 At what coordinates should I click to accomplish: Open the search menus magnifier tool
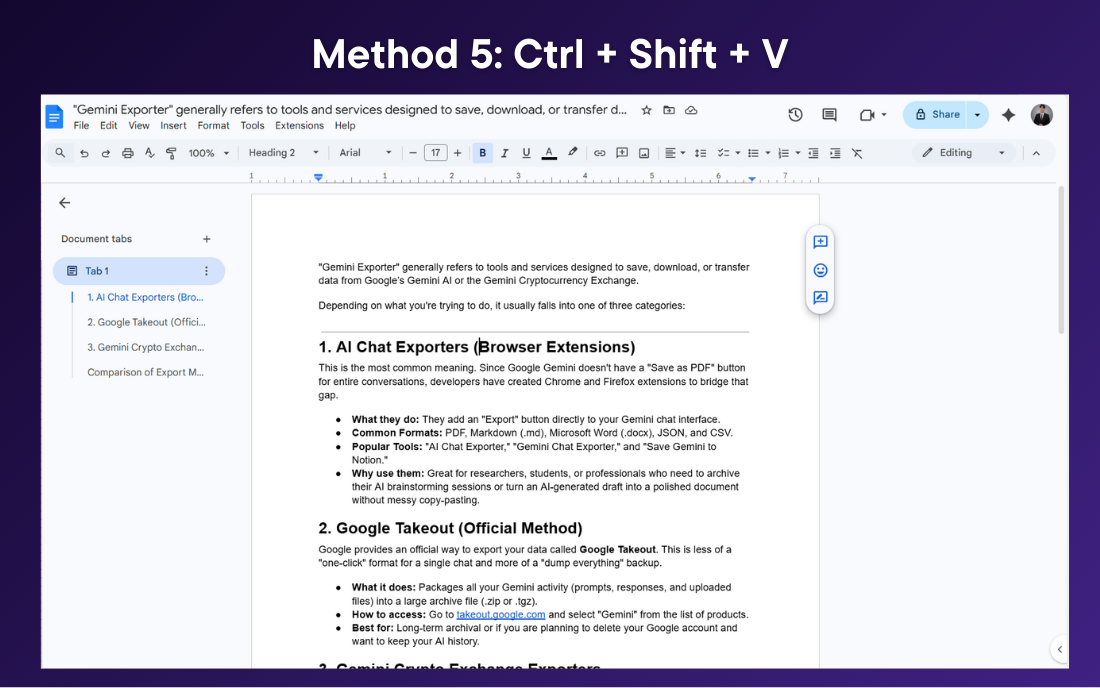[x=60, y=153]
